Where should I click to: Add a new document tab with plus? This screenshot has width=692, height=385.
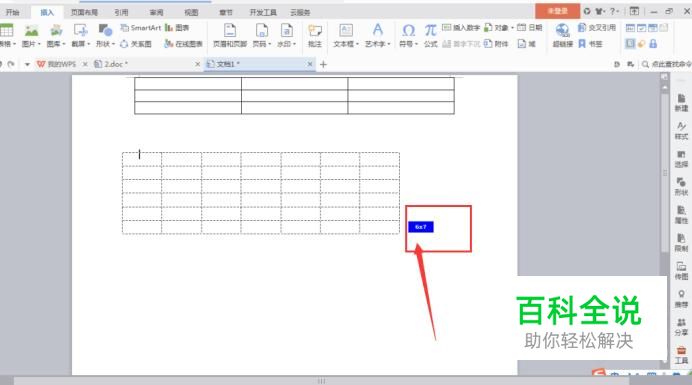point(323,64)
